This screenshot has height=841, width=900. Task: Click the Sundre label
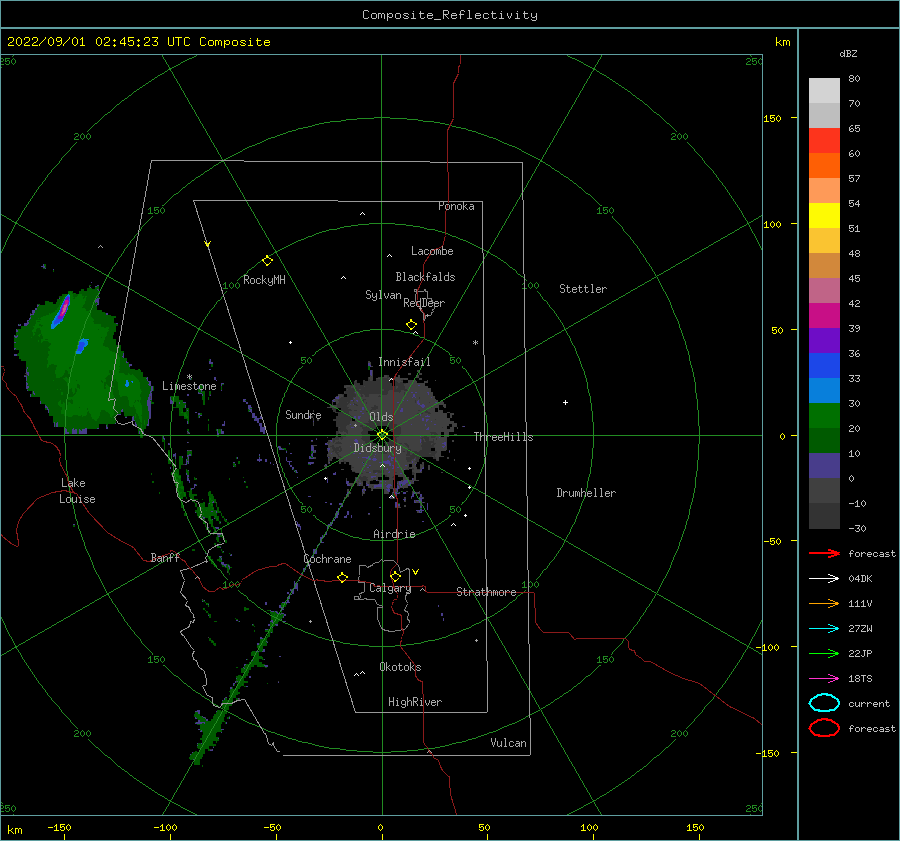[303, 414]
